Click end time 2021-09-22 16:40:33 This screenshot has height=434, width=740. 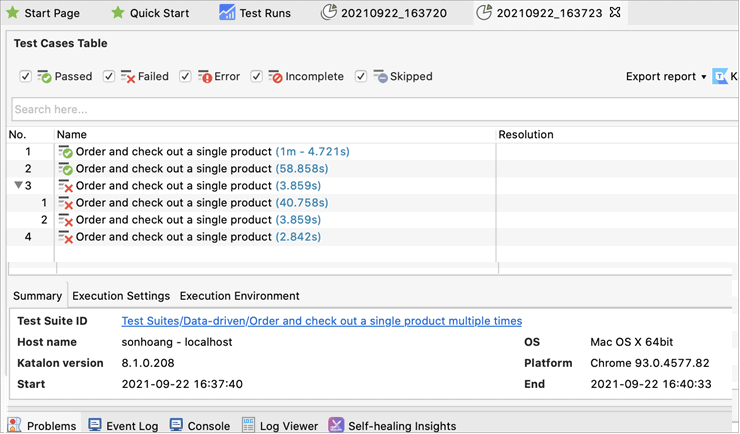pos(651,384)
